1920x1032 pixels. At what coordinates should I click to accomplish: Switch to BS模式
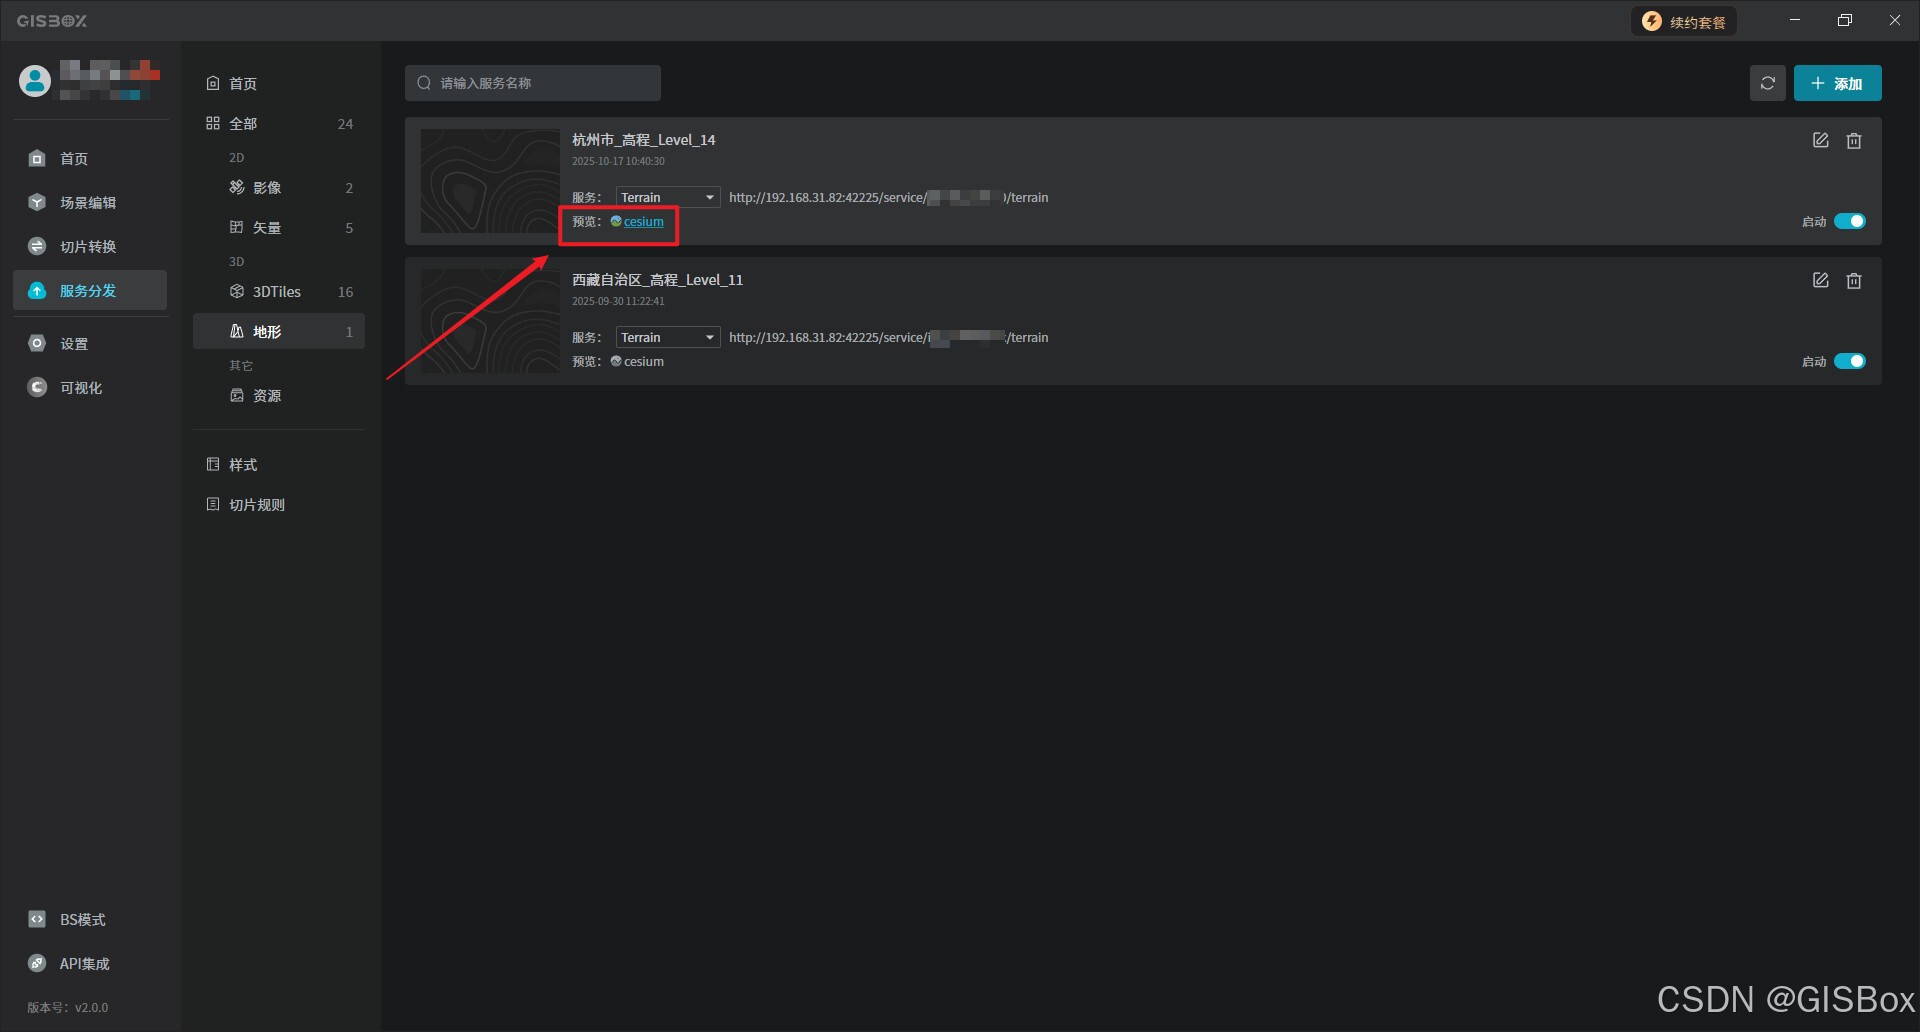coord(90,920)
